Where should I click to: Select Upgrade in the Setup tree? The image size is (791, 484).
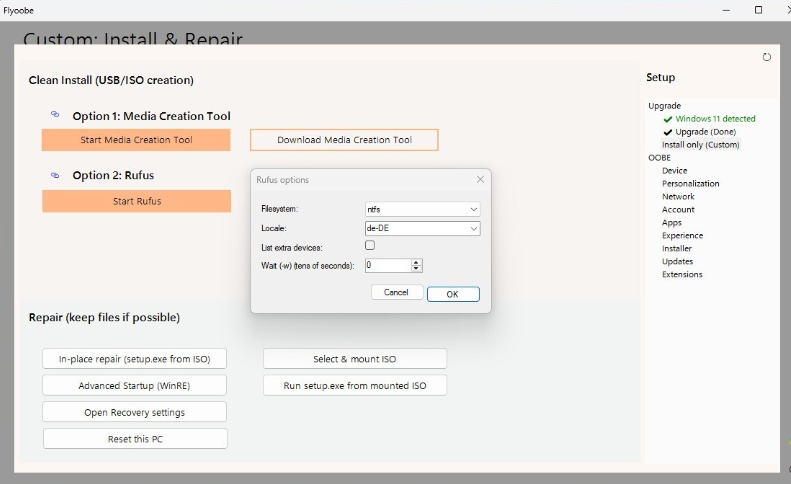pyautogui.click(x=664, y=106)
